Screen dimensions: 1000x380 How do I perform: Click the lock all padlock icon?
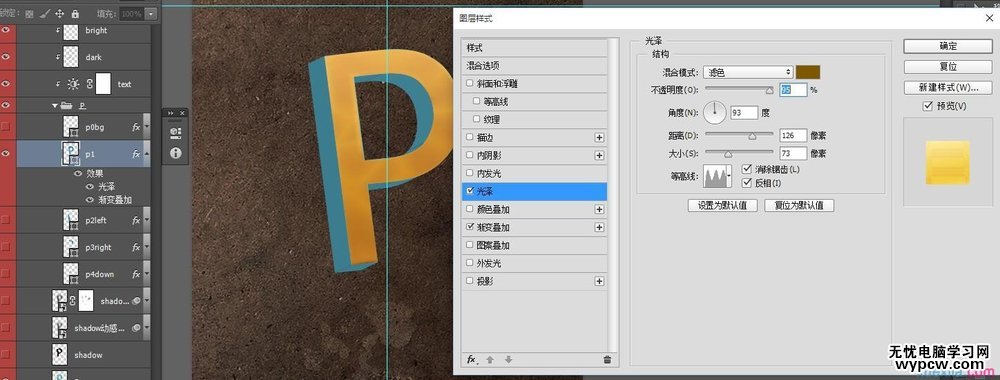pos(75,13)
